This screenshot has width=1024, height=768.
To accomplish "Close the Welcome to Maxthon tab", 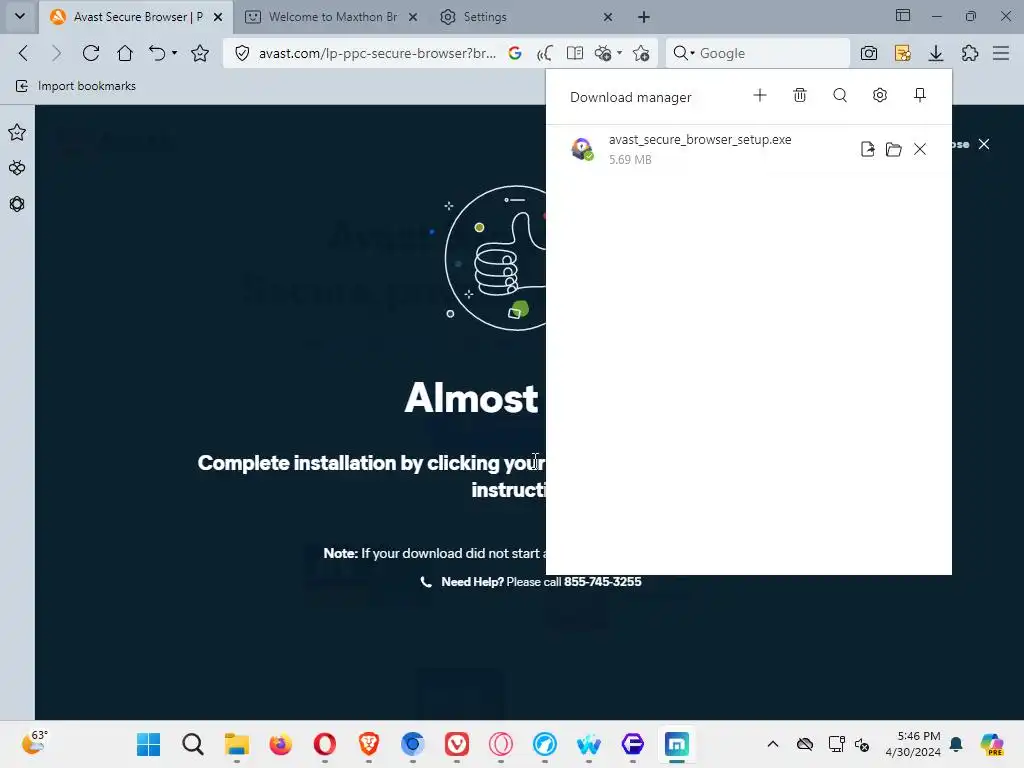I will click(413, 17).
